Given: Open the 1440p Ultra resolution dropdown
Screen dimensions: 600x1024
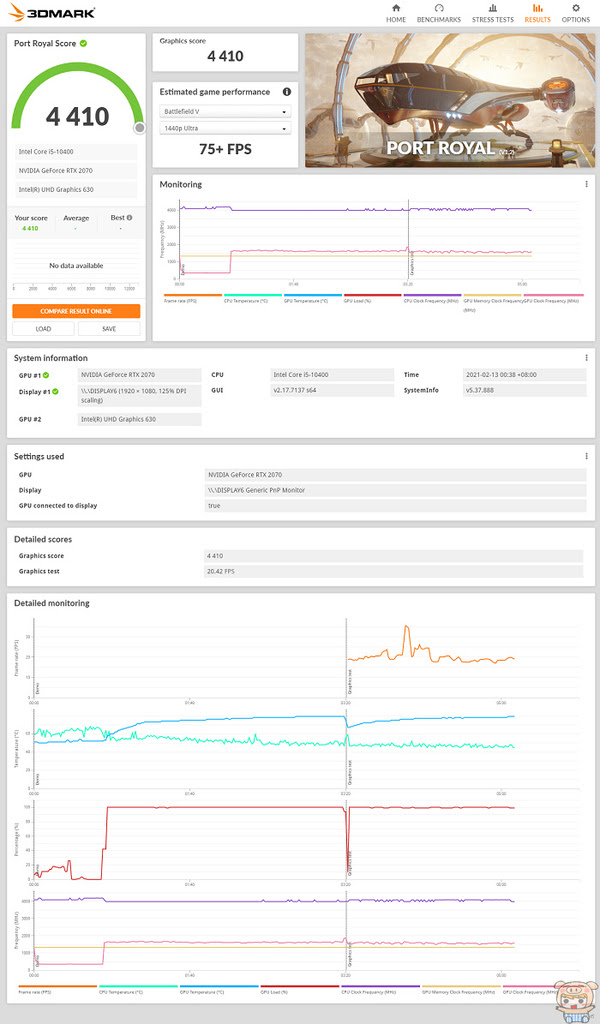Looking at the screenshot, I should (x=225, y=129).
